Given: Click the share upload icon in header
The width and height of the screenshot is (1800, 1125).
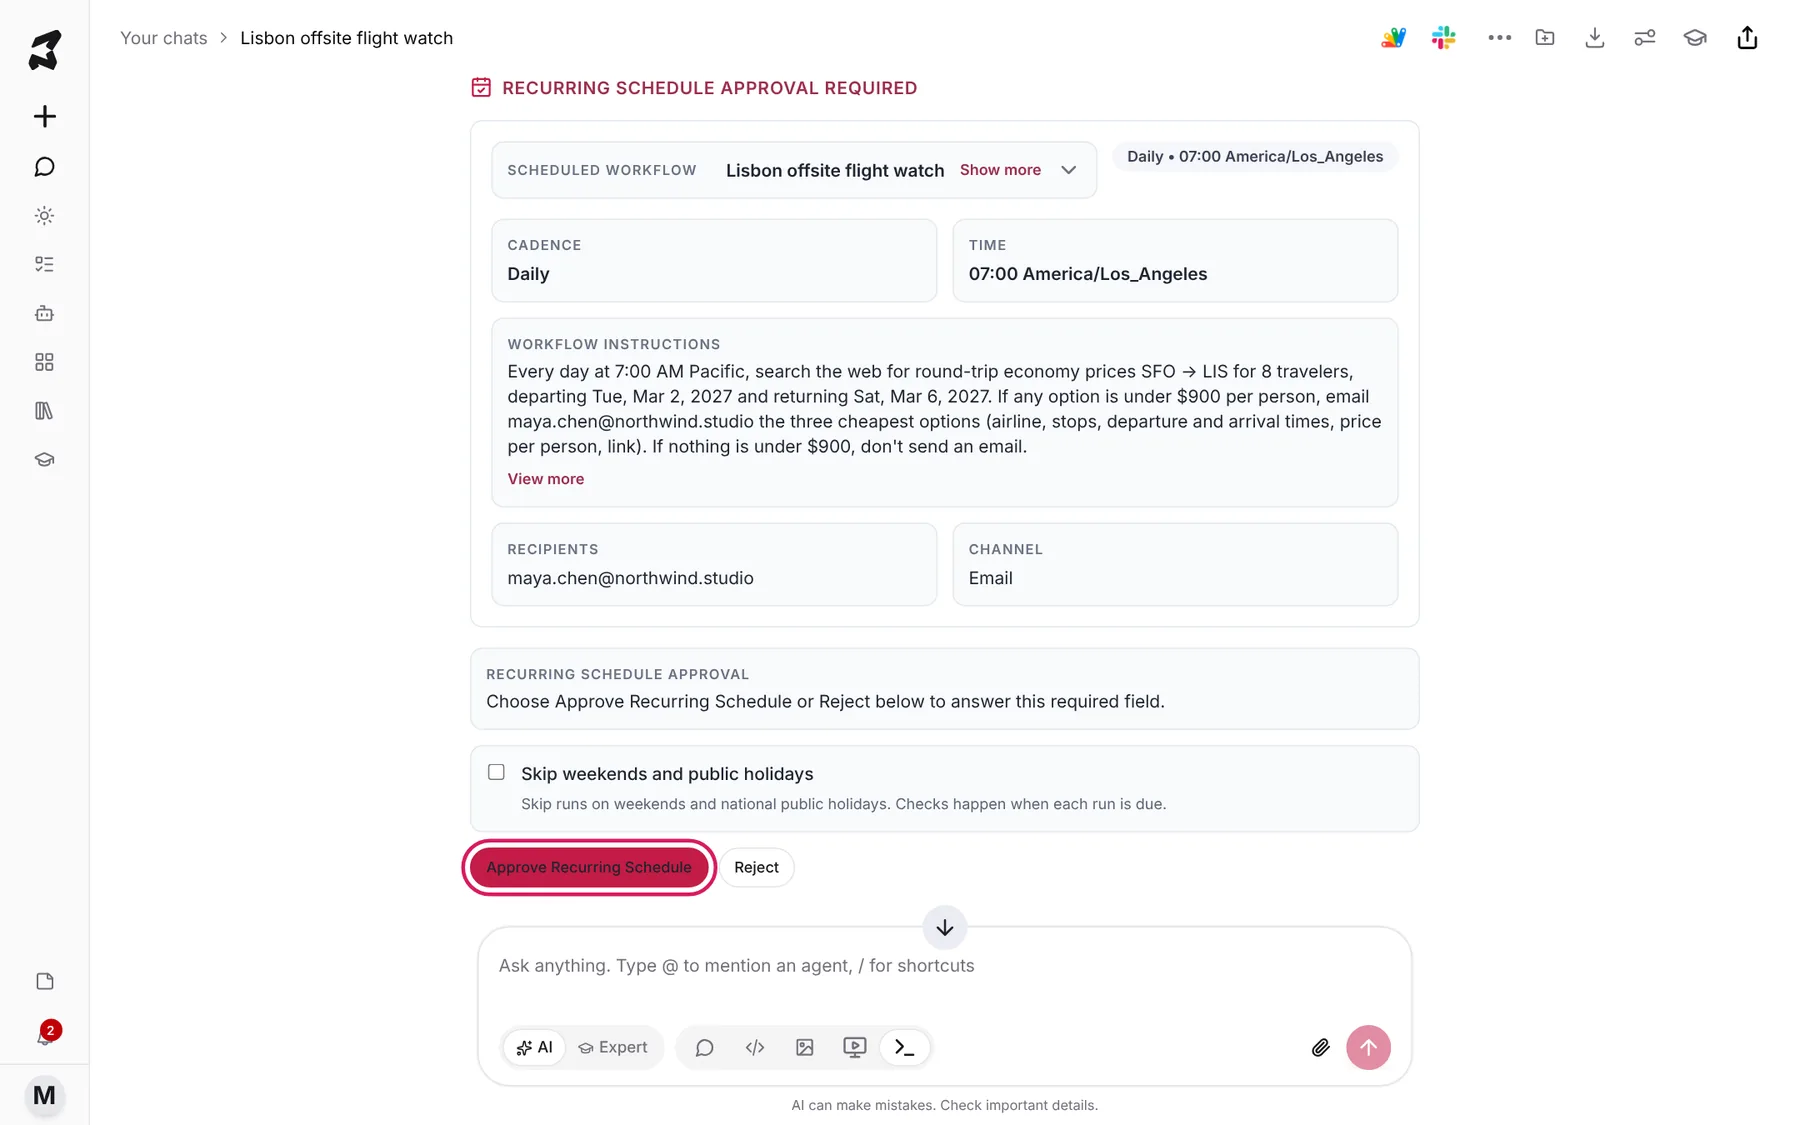Looking at the screenshot, I should [1747, 38].
